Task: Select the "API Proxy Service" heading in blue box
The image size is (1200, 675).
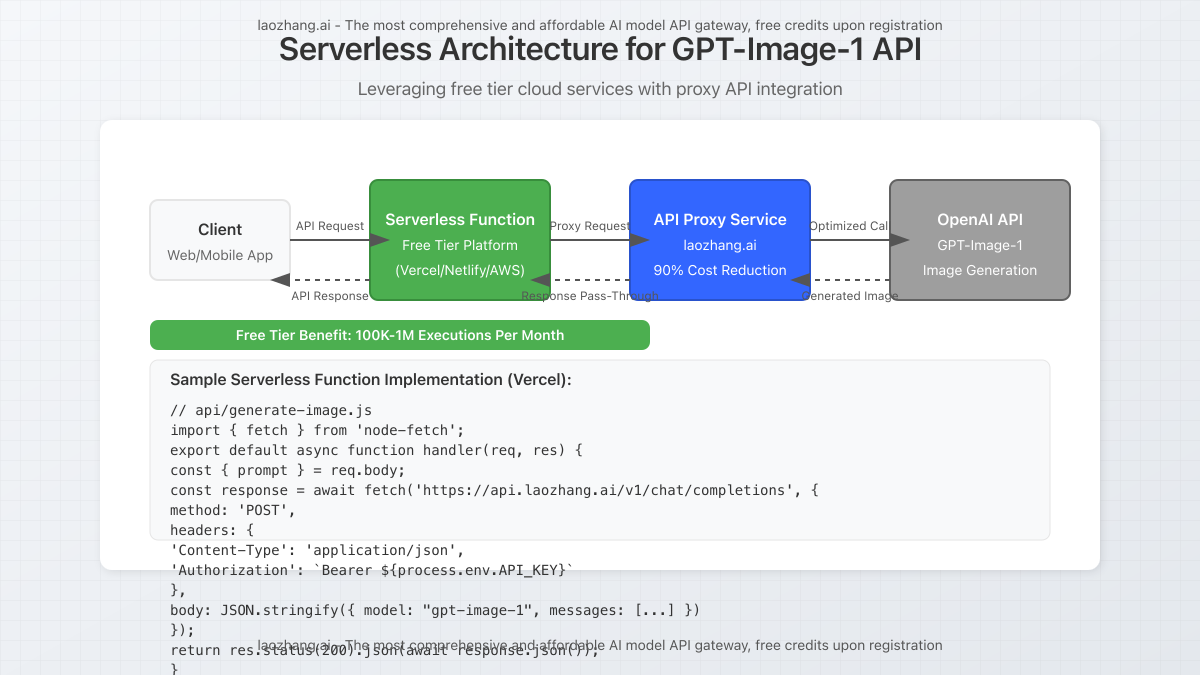Action: click(720, 219)
